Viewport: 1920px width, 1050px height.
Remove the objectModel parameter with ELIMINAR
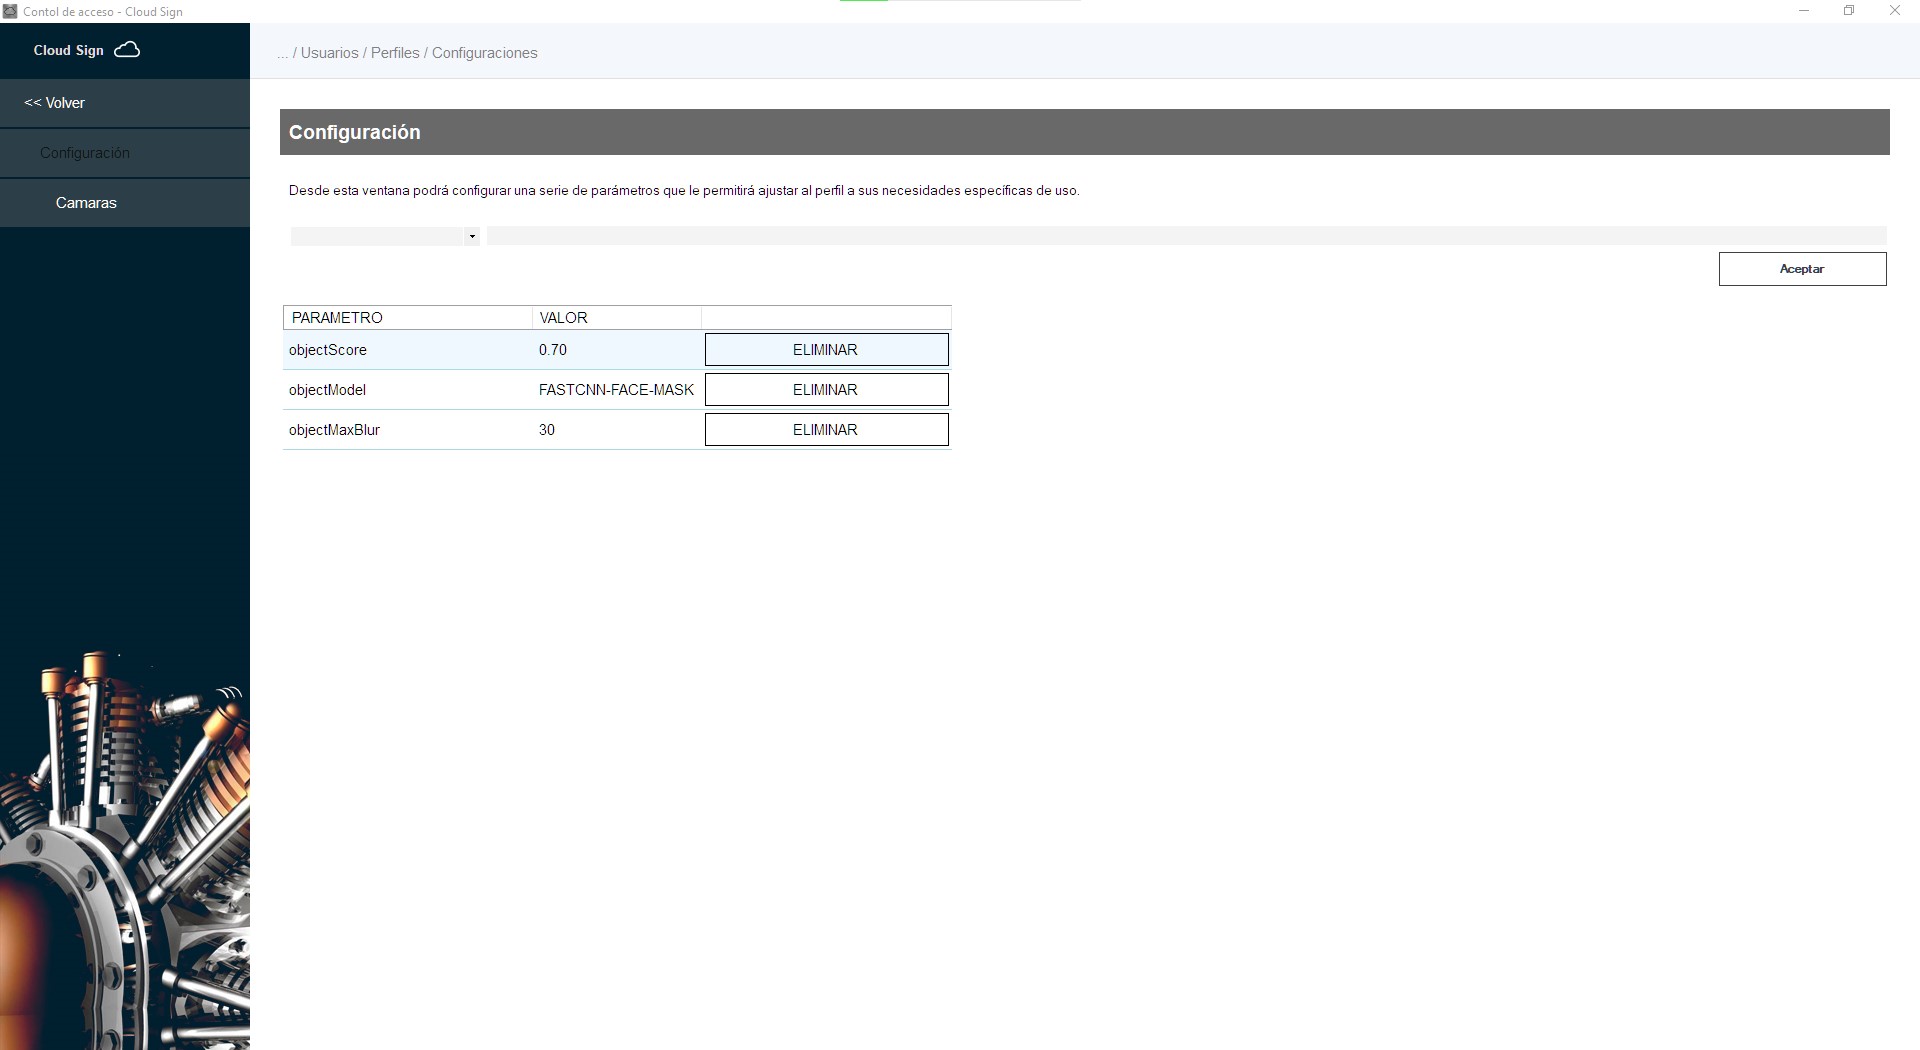[826, 390]
